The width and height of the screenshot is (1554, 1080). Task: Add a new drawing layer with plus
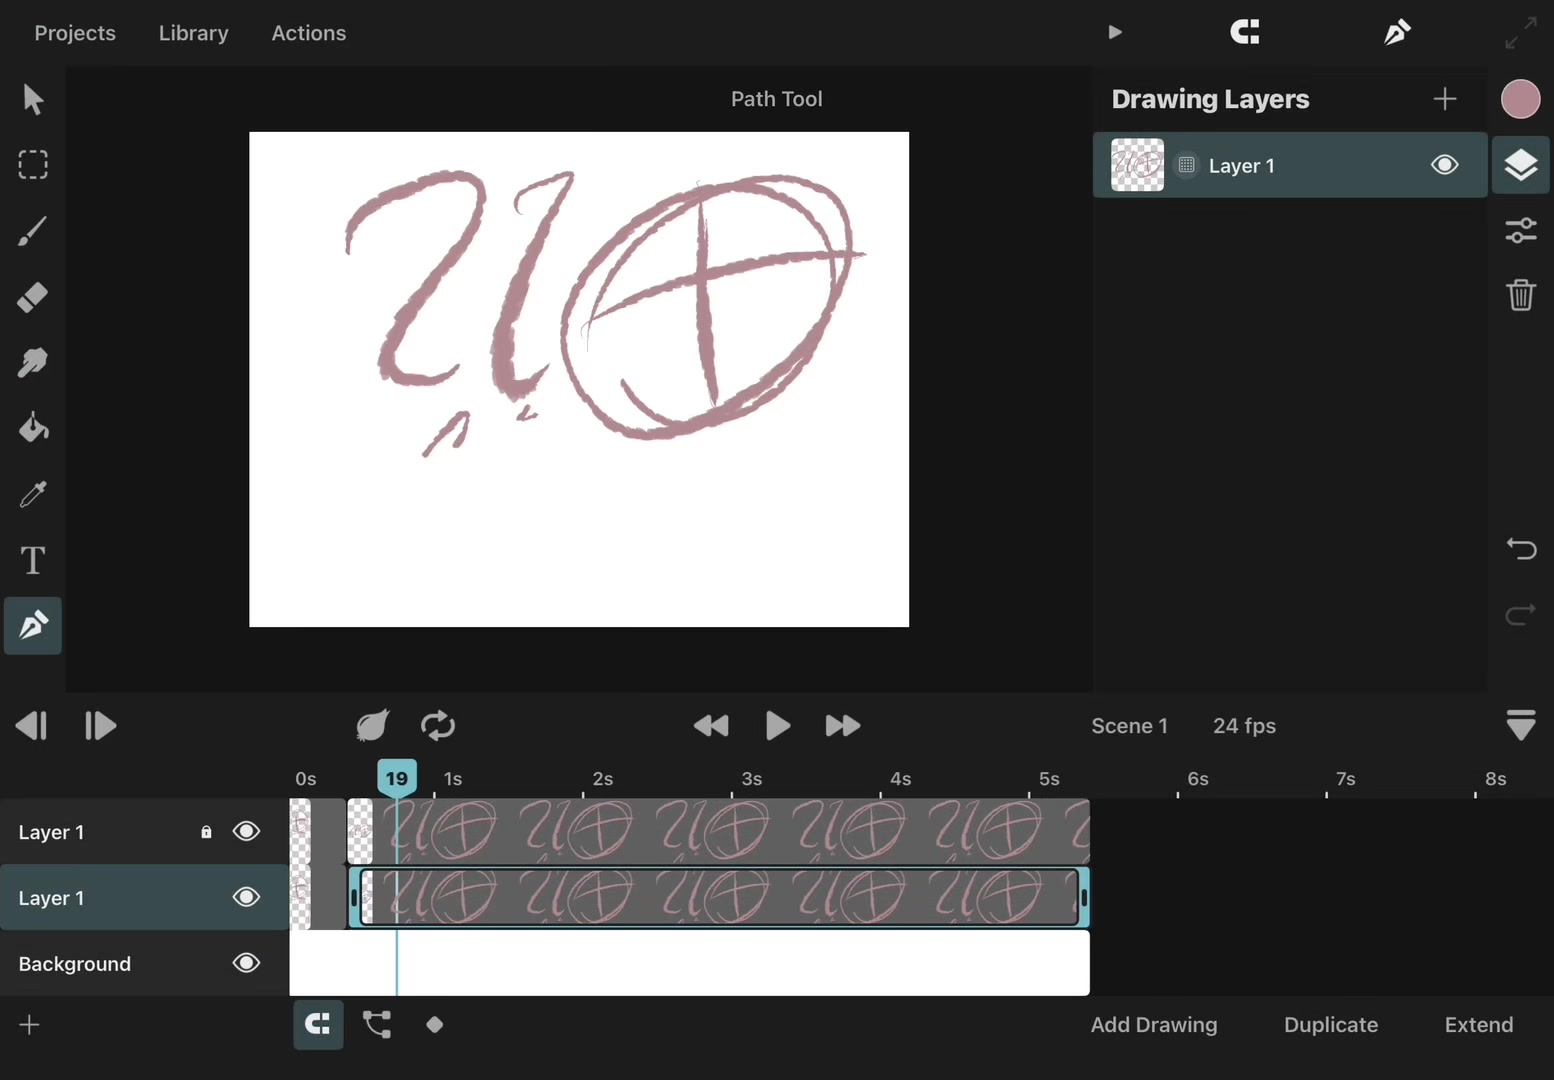1444,99
